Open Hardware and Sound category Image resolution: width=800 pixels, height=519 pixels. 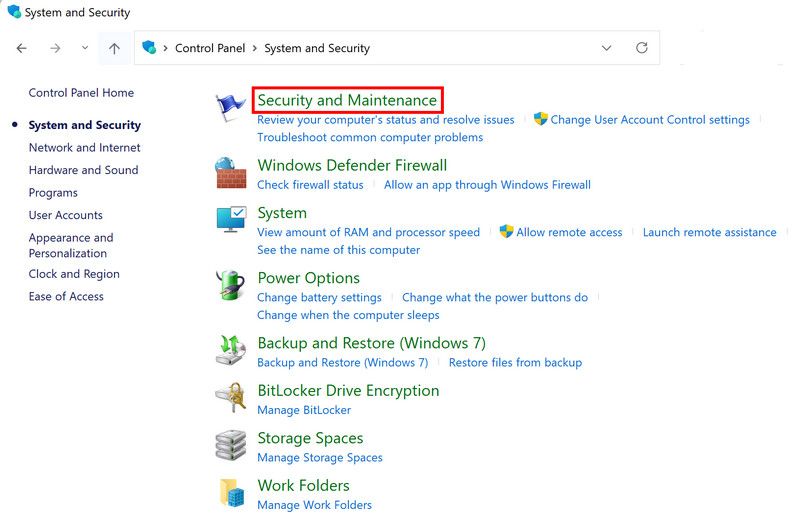tap(83, 170)
